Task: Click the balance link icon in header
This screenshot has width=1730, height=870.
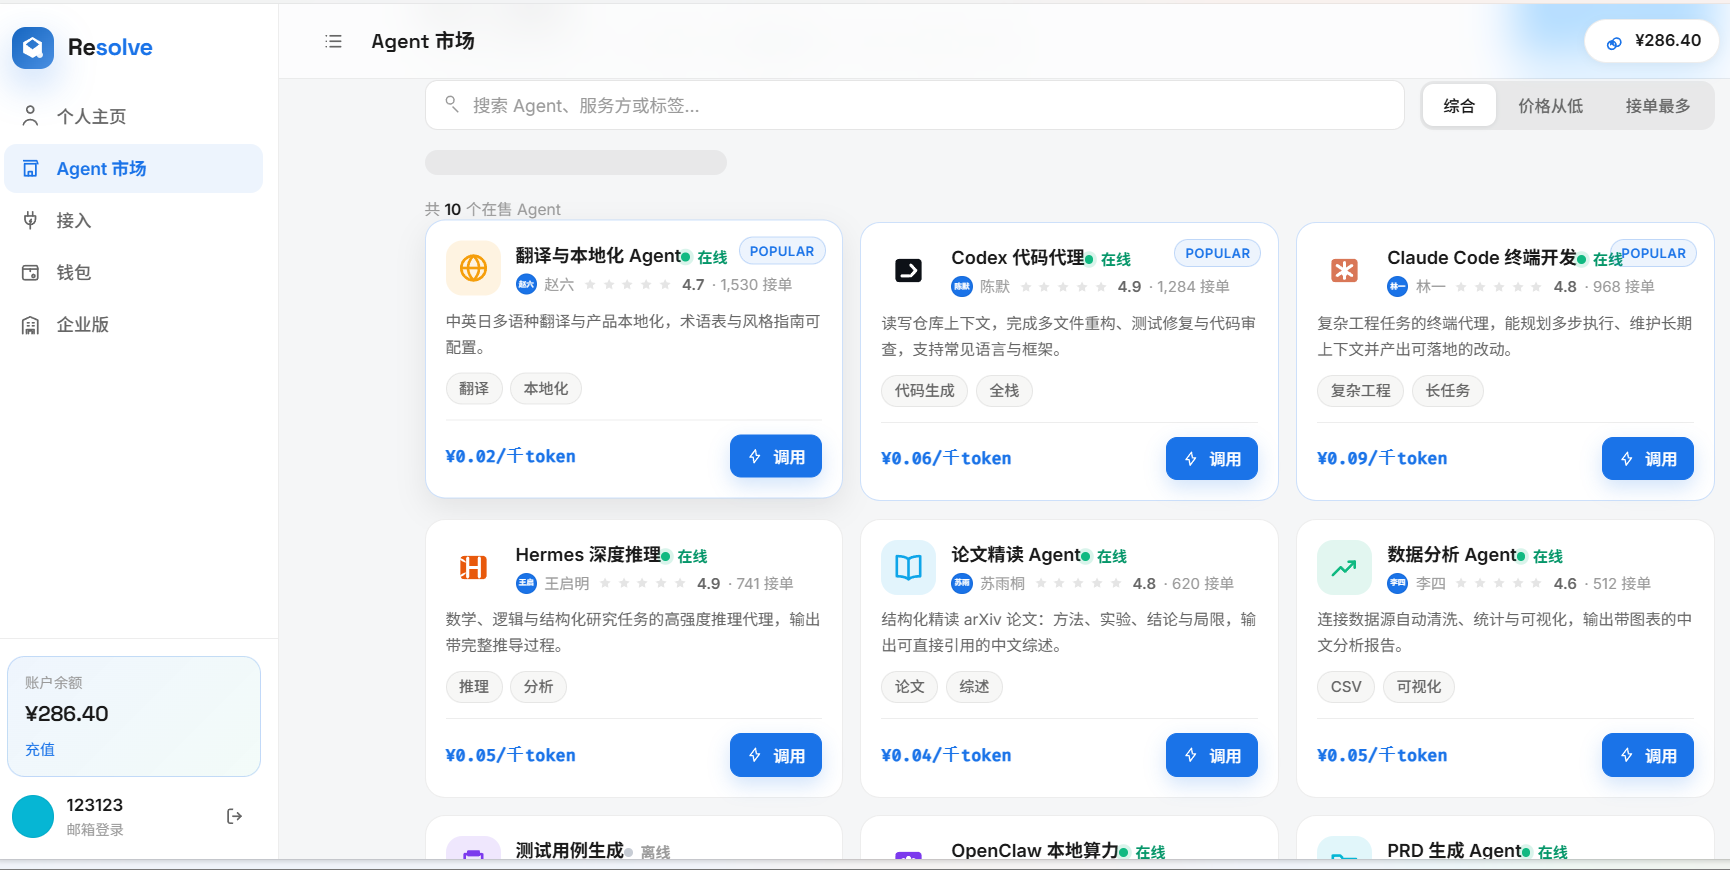Action: coord(1614,42)
